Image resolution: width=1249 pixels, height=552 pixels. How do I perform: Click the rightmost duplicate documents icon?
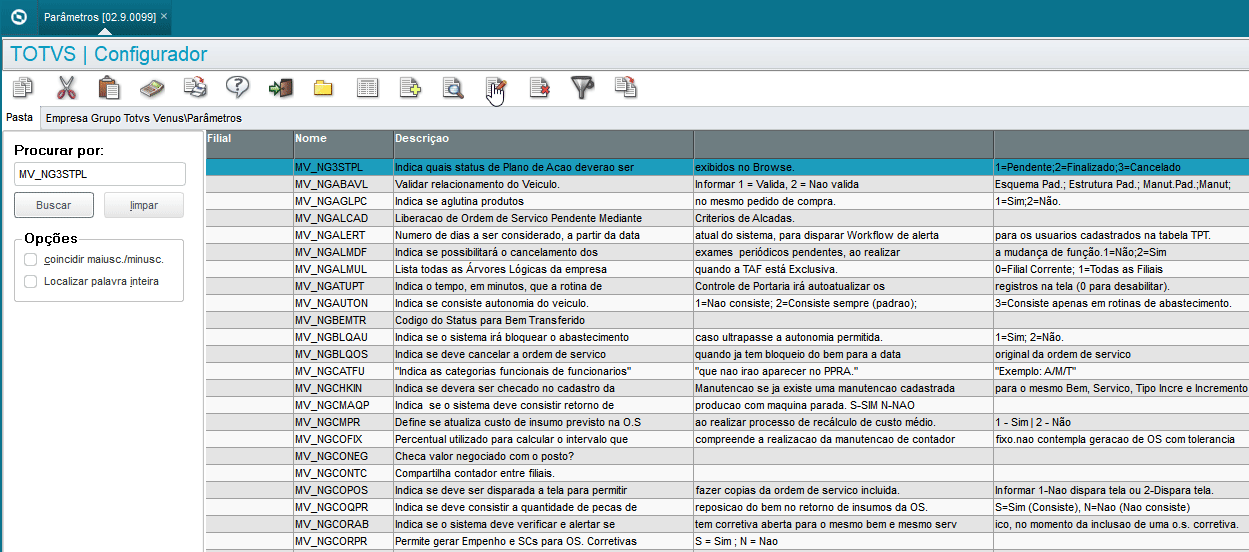pos(625,87)
